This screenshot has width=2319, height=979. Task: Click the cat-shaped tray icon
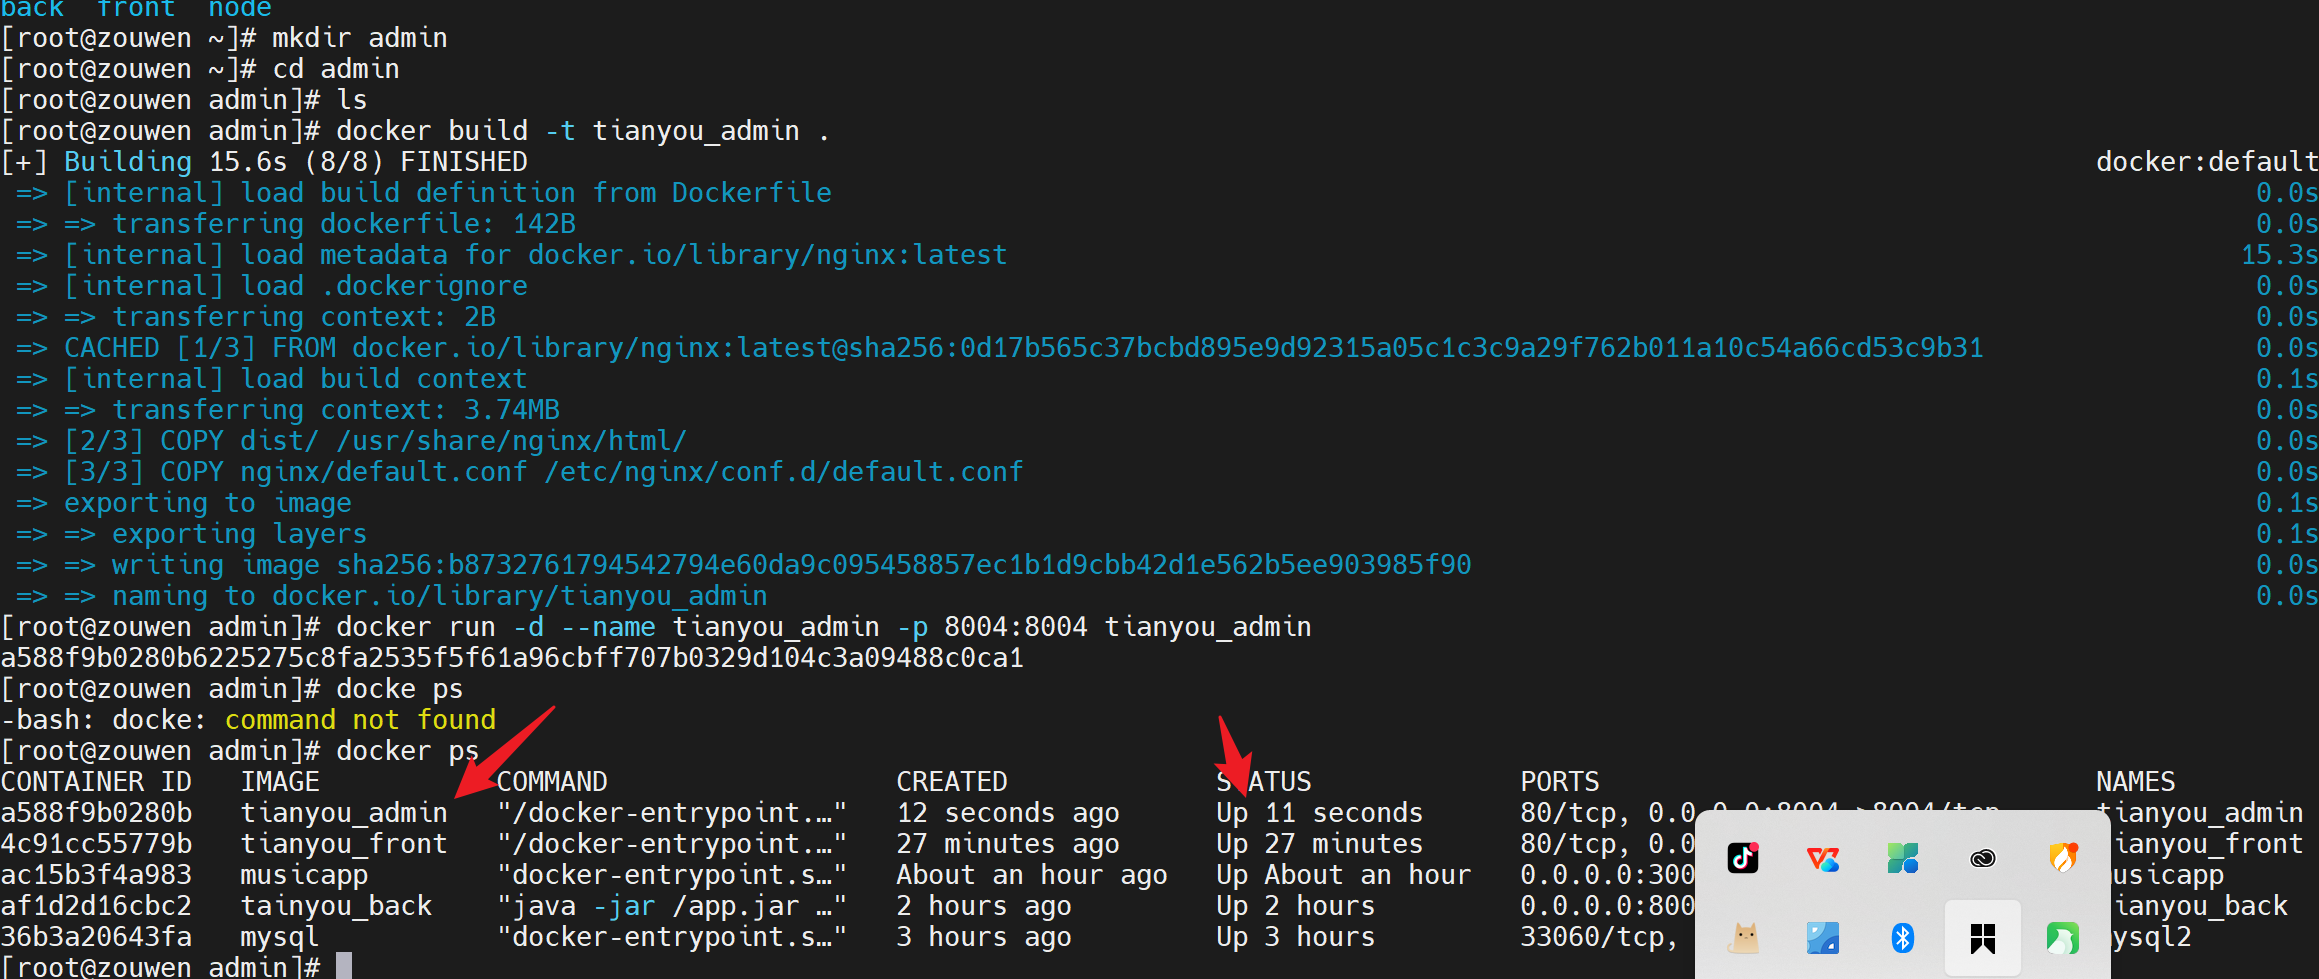(1744, 938)
